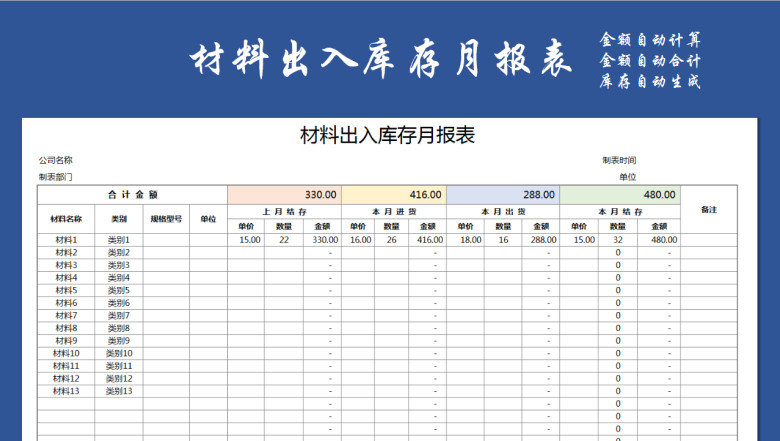Select the 材料13 cell
Viewport: 780px width, 441px height.
point(66,391)
